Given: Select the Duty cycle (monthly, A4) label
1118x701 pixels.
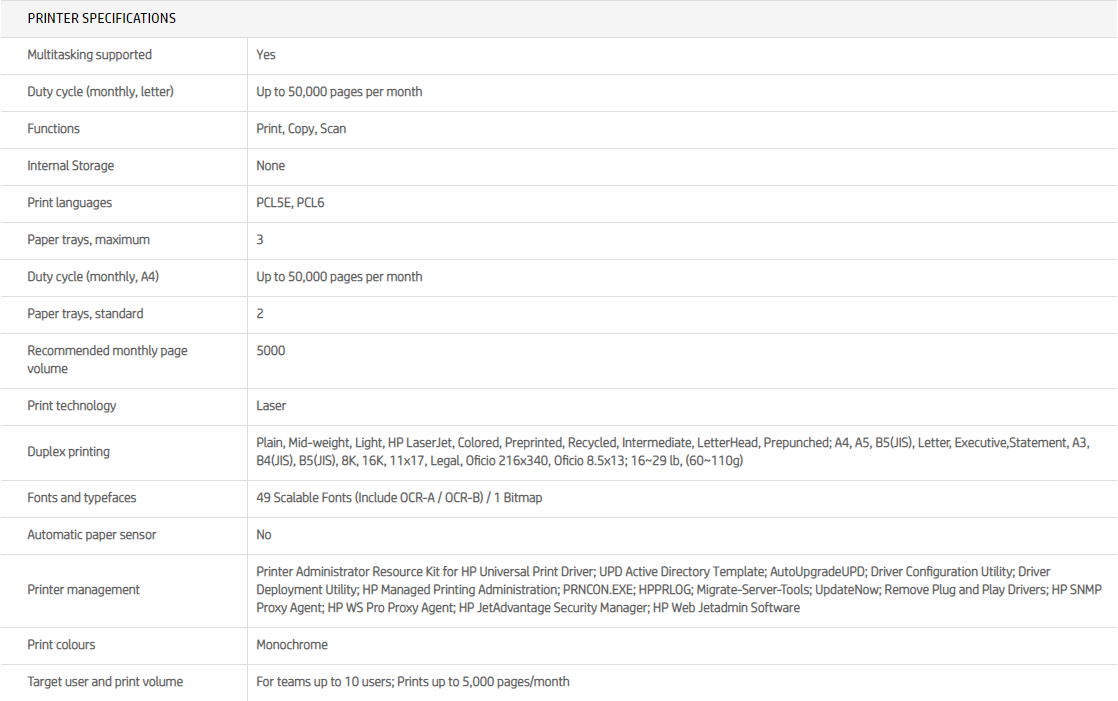Looking at the screenshot, I should 92,277.
